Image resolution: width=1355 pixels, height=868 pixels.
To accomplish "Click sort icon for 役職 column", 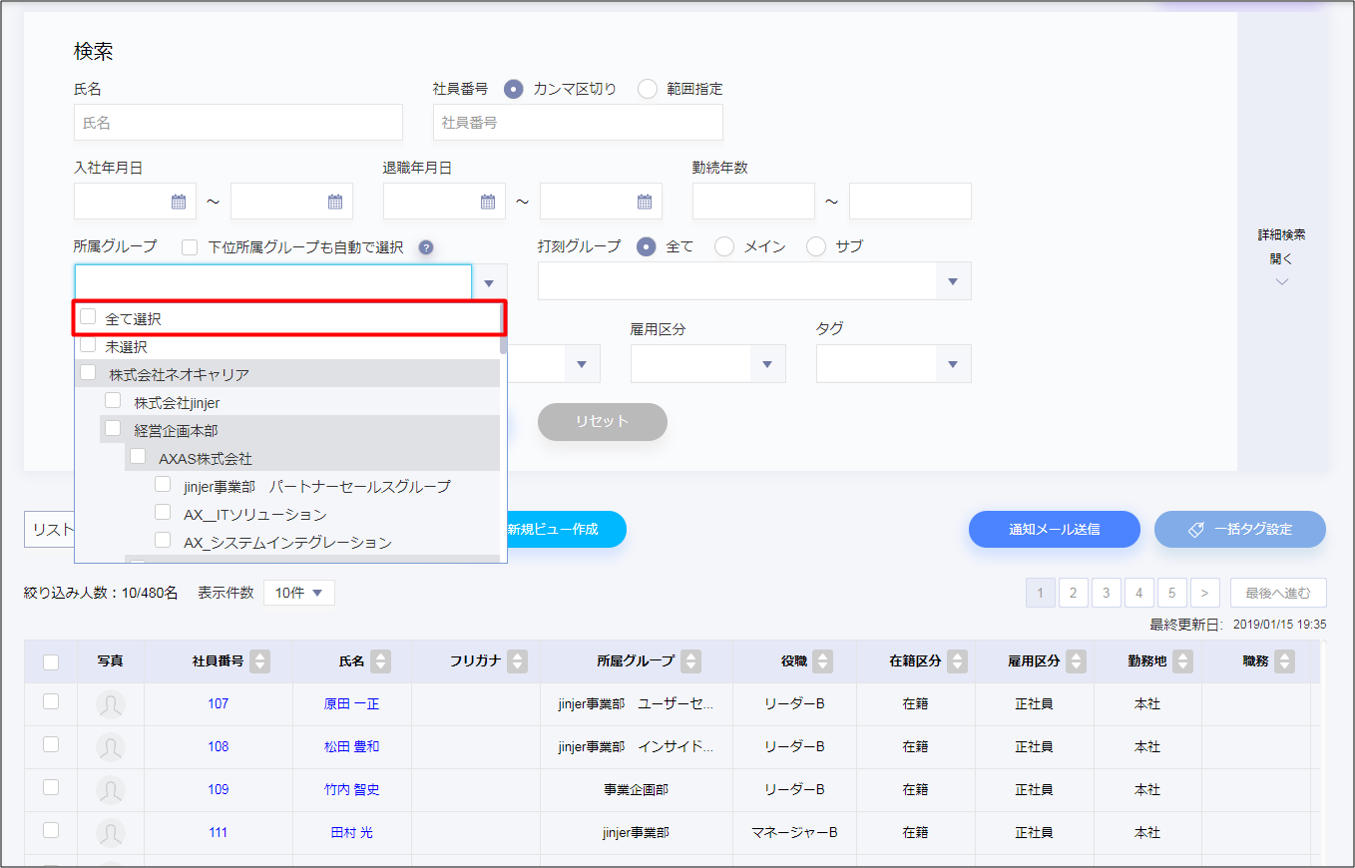I will pos(821,661).
